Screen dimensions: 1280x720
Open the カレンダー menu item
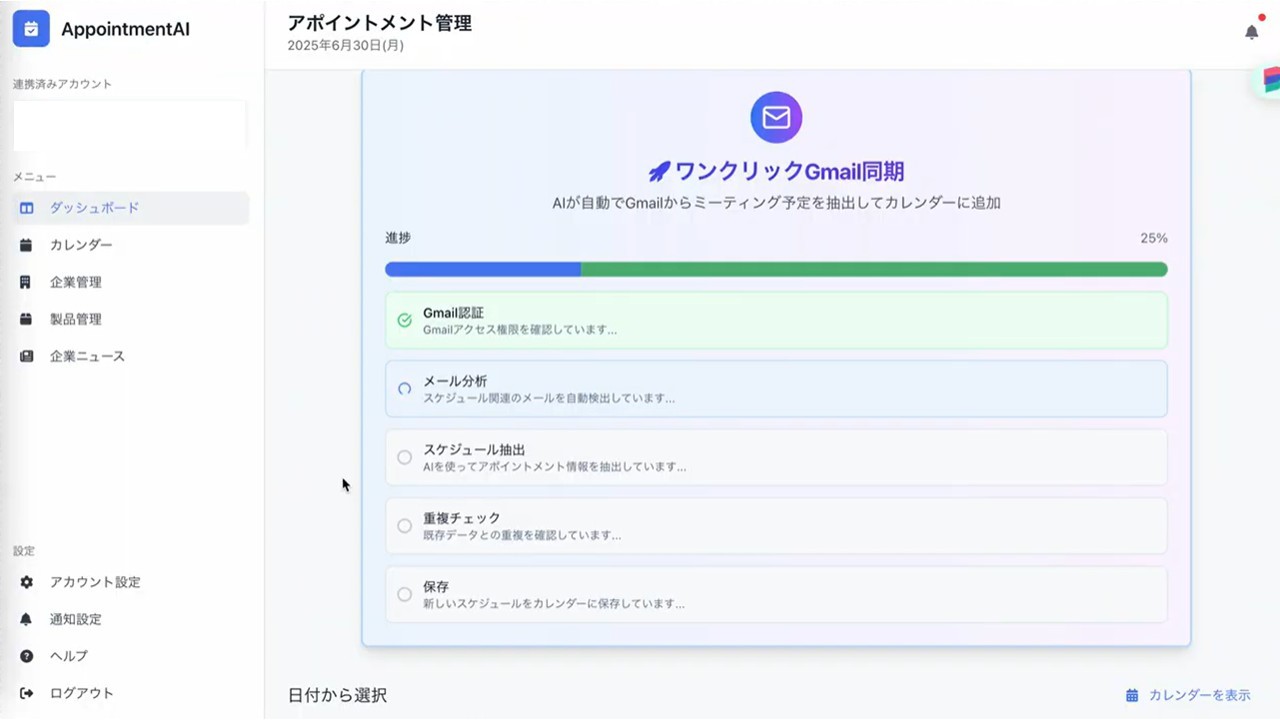[131, 245]
